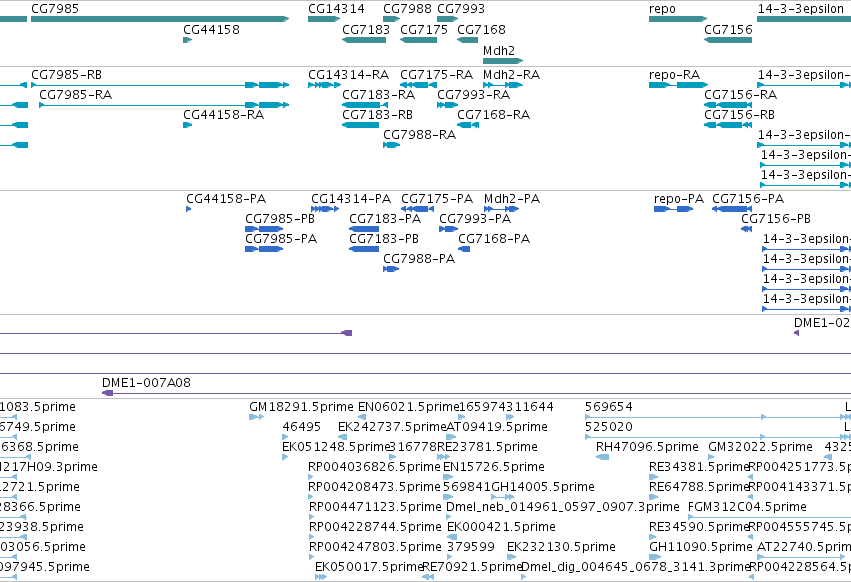Click protein CG44158-PA
The height and width of the screenshot is (582, 851).
[x=188, y=209]
